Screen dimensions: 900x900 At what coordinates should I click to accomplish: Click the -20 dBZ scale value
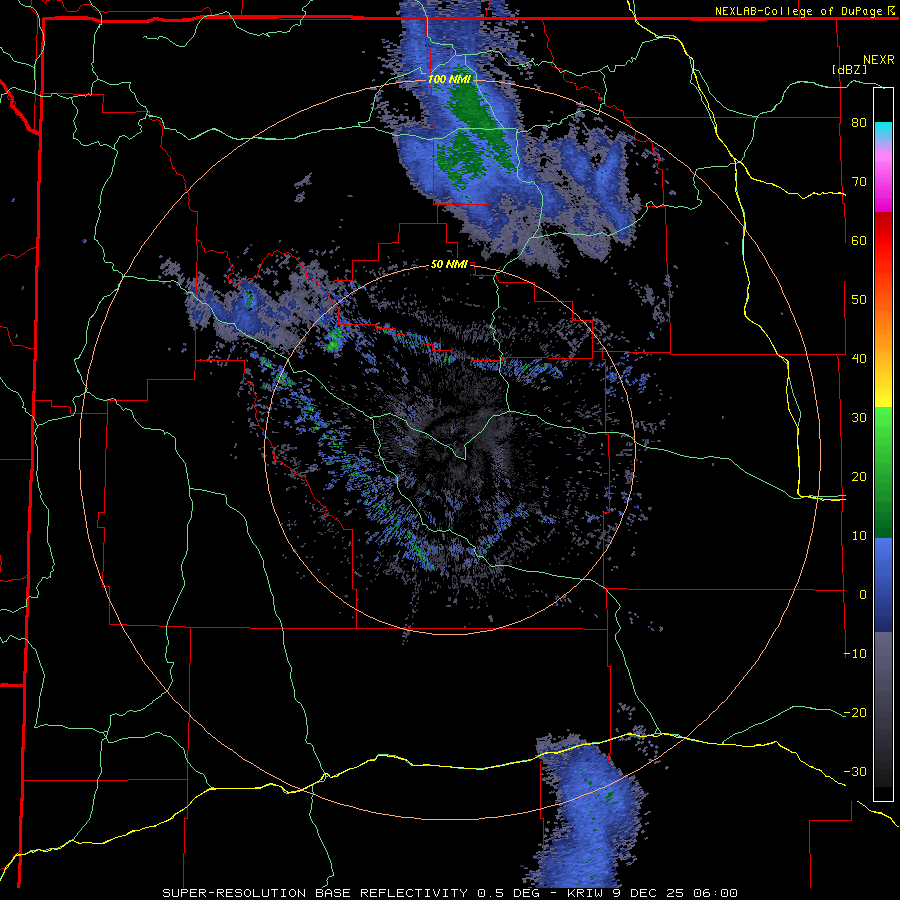point(855,712)
